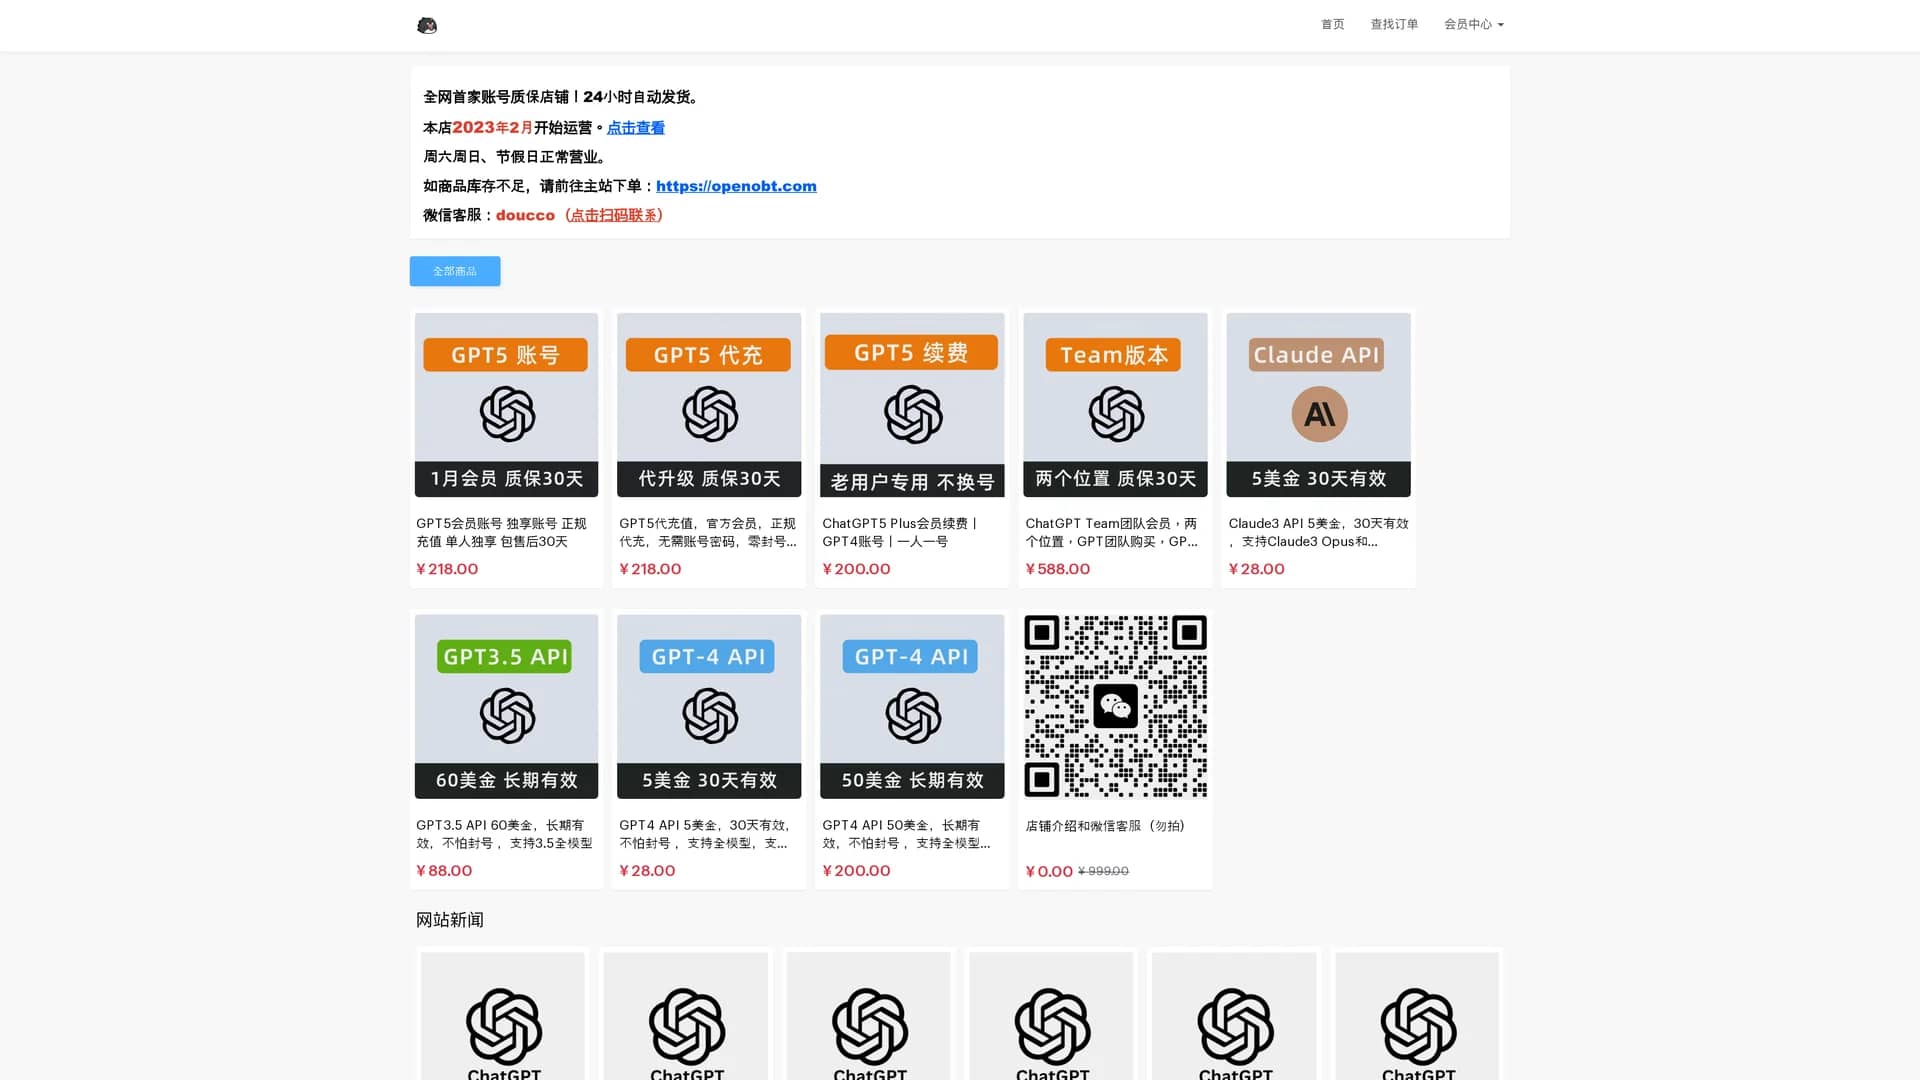
Task: Click the OpenAI logo on GPT5 代充 card
Action: click(710, 414)
